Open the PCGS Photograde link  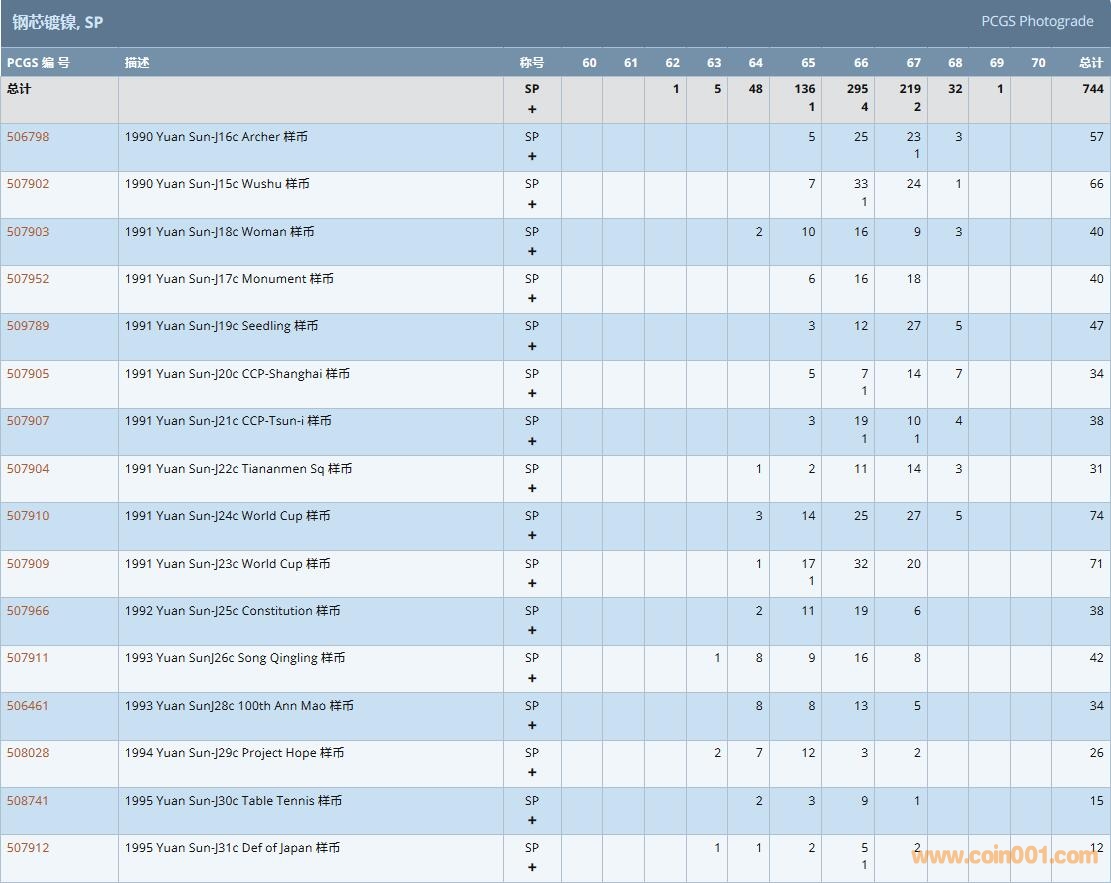[x=1036, y=21]
